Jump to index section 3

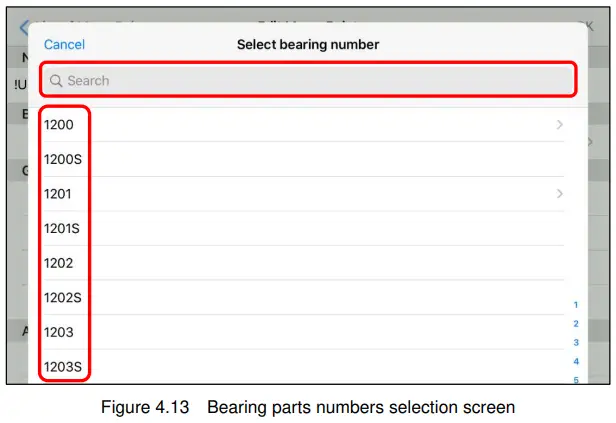(576, 342)
